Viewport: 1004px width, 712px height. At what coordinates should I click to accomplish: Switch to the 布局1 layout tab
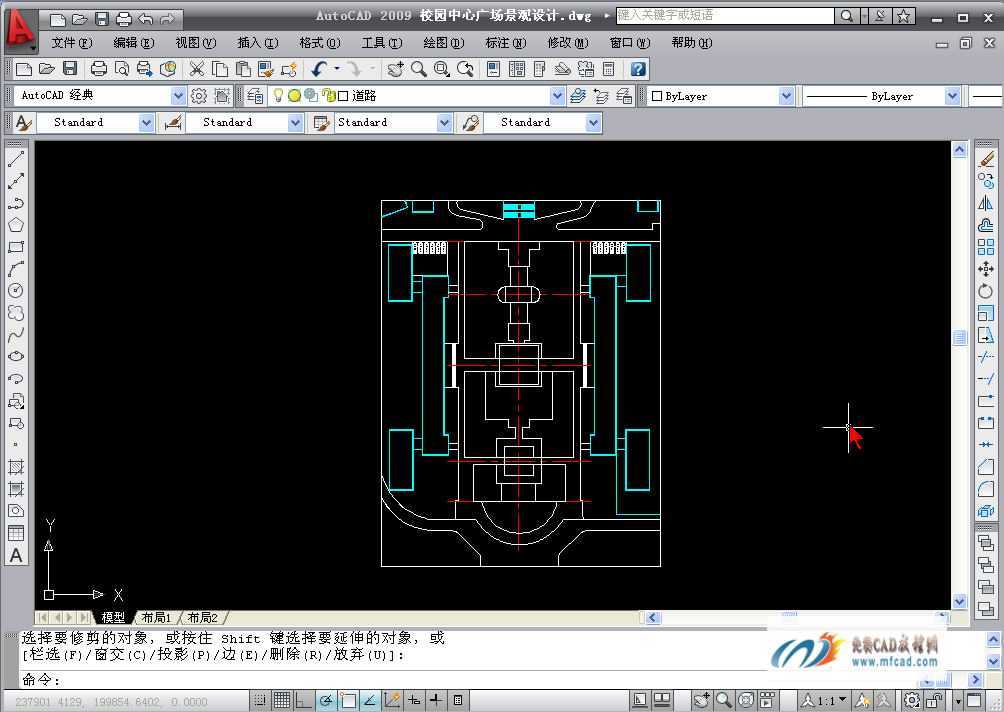(156, 618)
